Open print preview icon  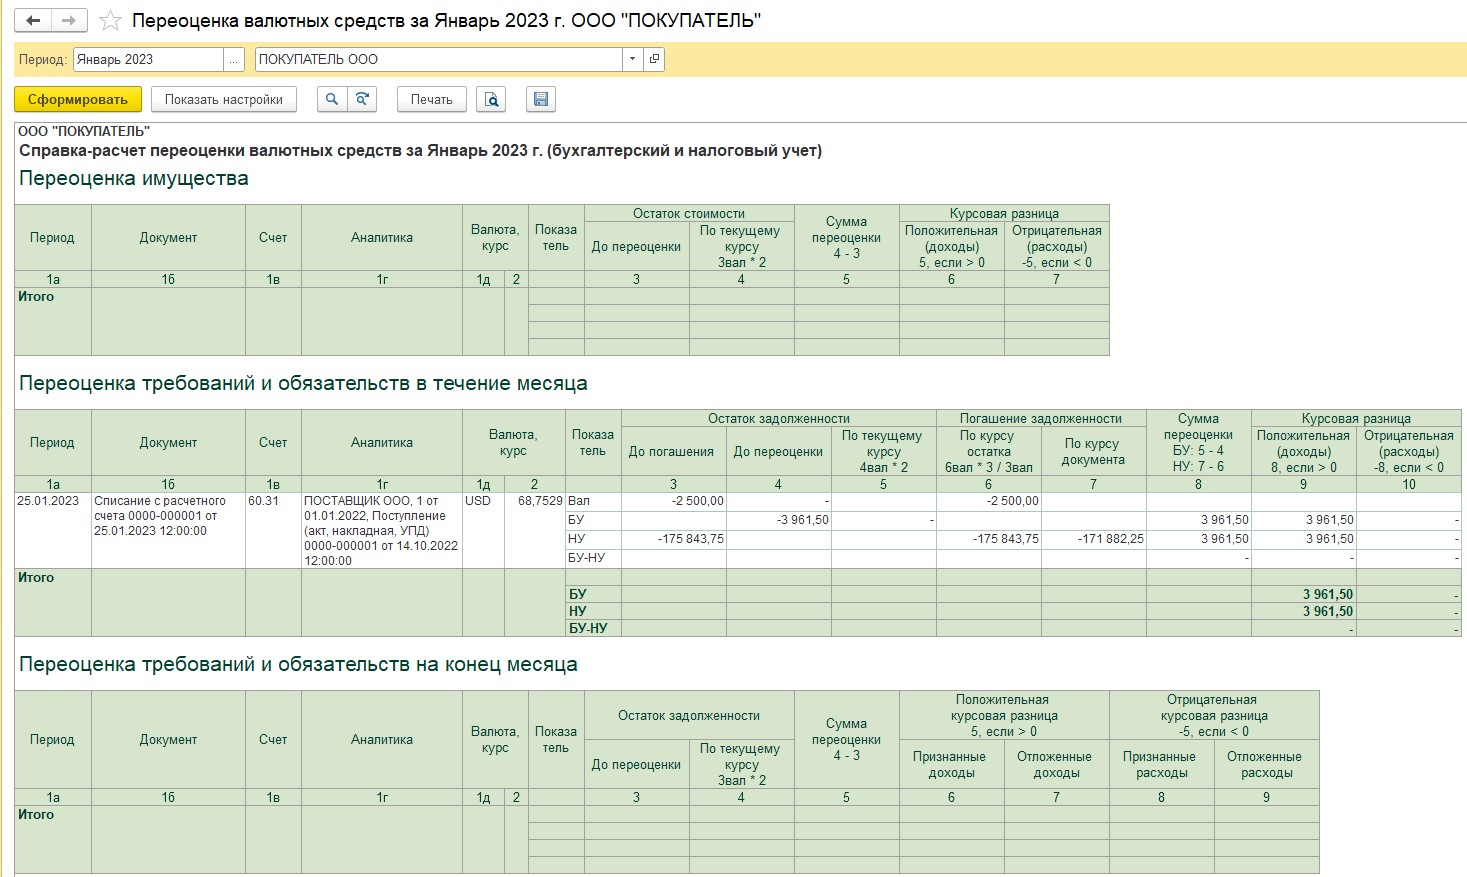(490, 99)
